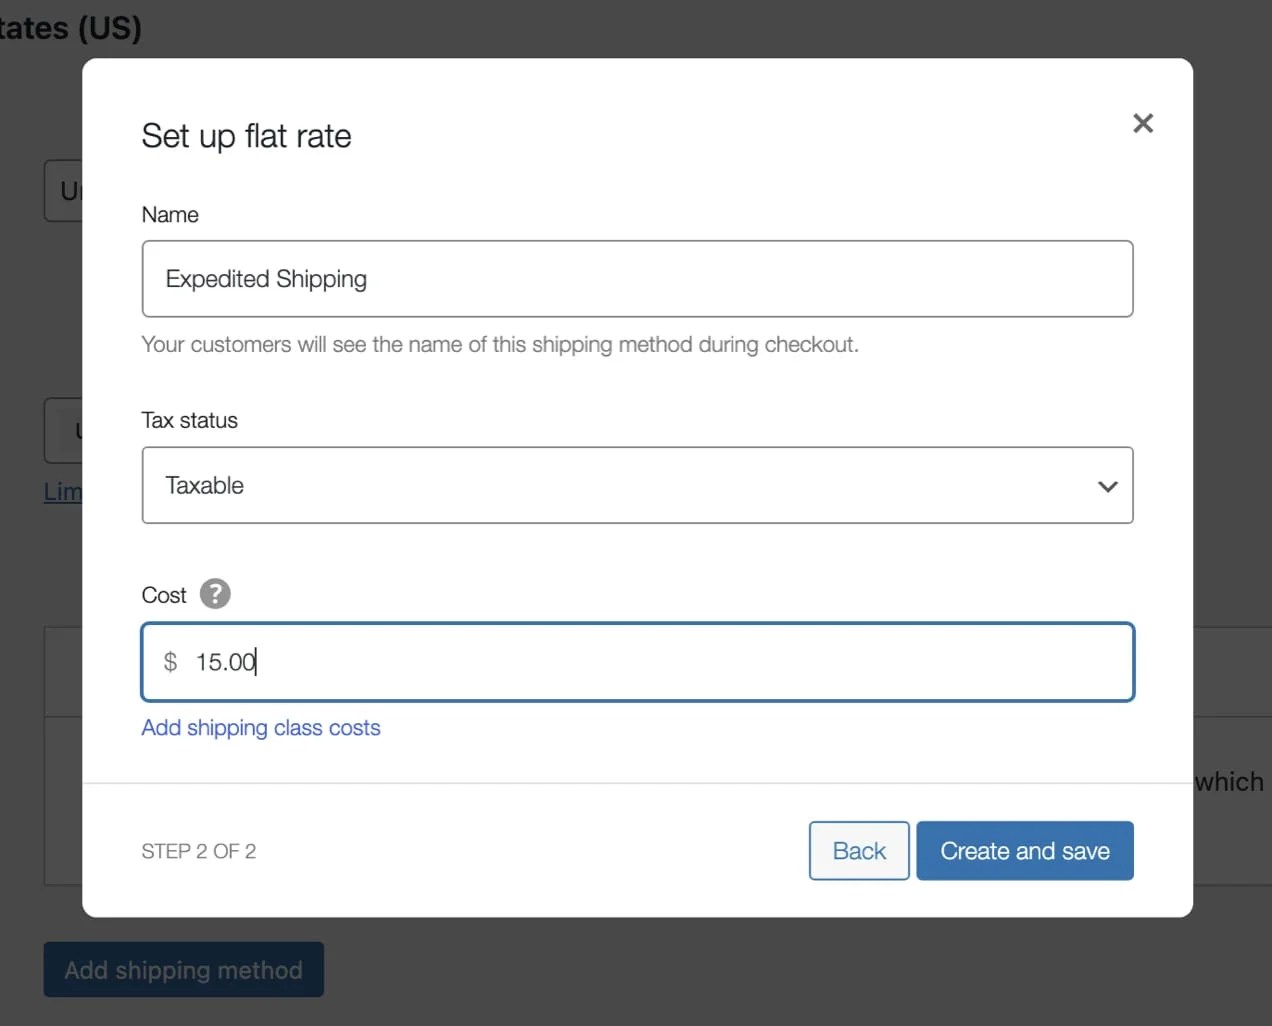Image resolution: width=1272 pixels, height=1026 pixels.
Task: Click the chevron on the Tax status field
Action: pos(1107,486)
